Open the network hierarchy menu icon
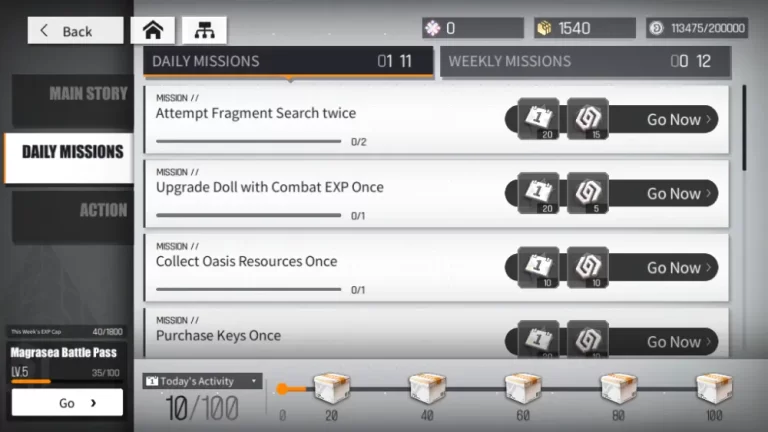This screenshot has height=432, width=768. click(x=204, y=30)
